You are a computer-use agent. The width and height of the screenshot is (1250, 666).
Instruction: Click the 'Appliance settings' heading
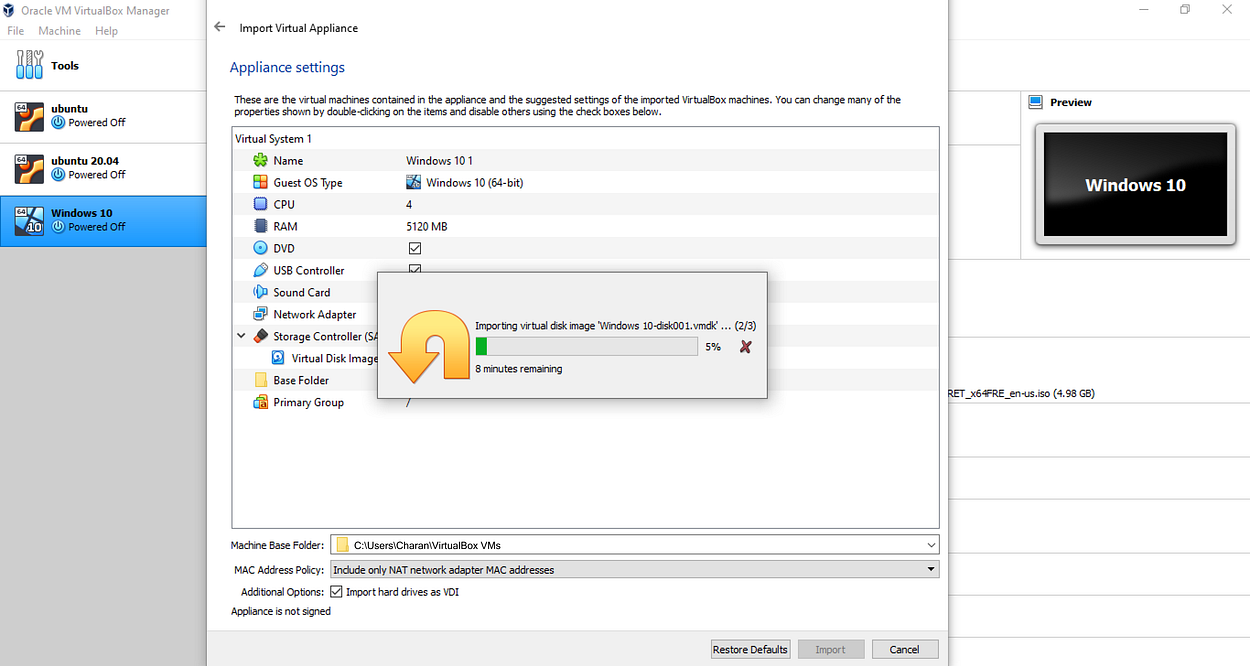(x=287, y=67)
